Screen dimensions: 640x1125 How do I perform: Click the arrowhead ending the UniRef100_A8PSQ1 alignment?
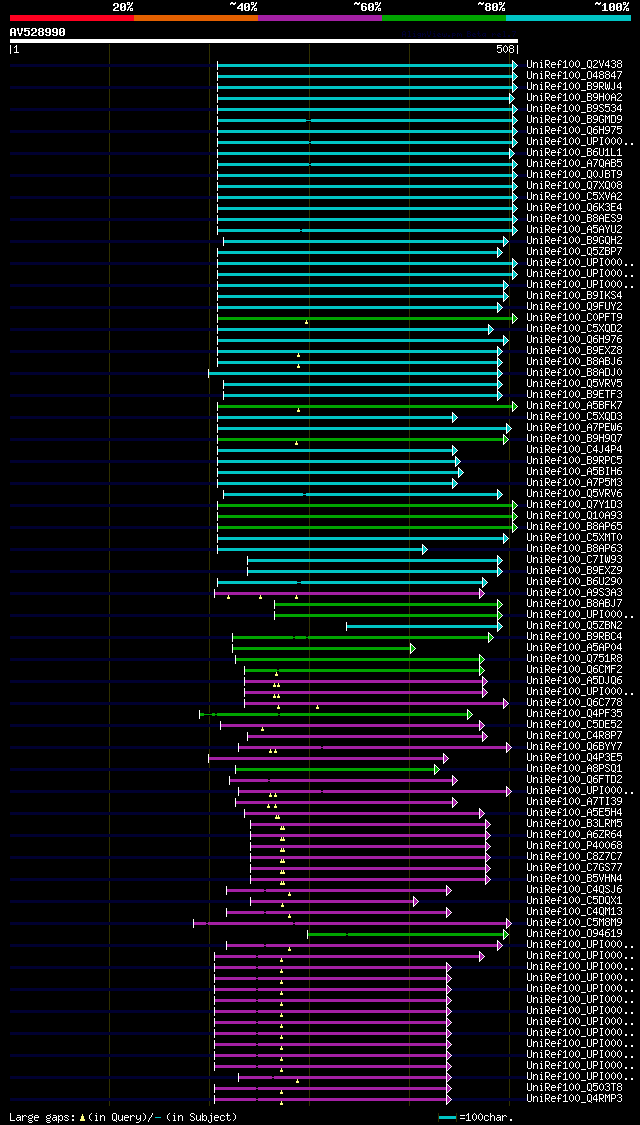tap(436, 769)
